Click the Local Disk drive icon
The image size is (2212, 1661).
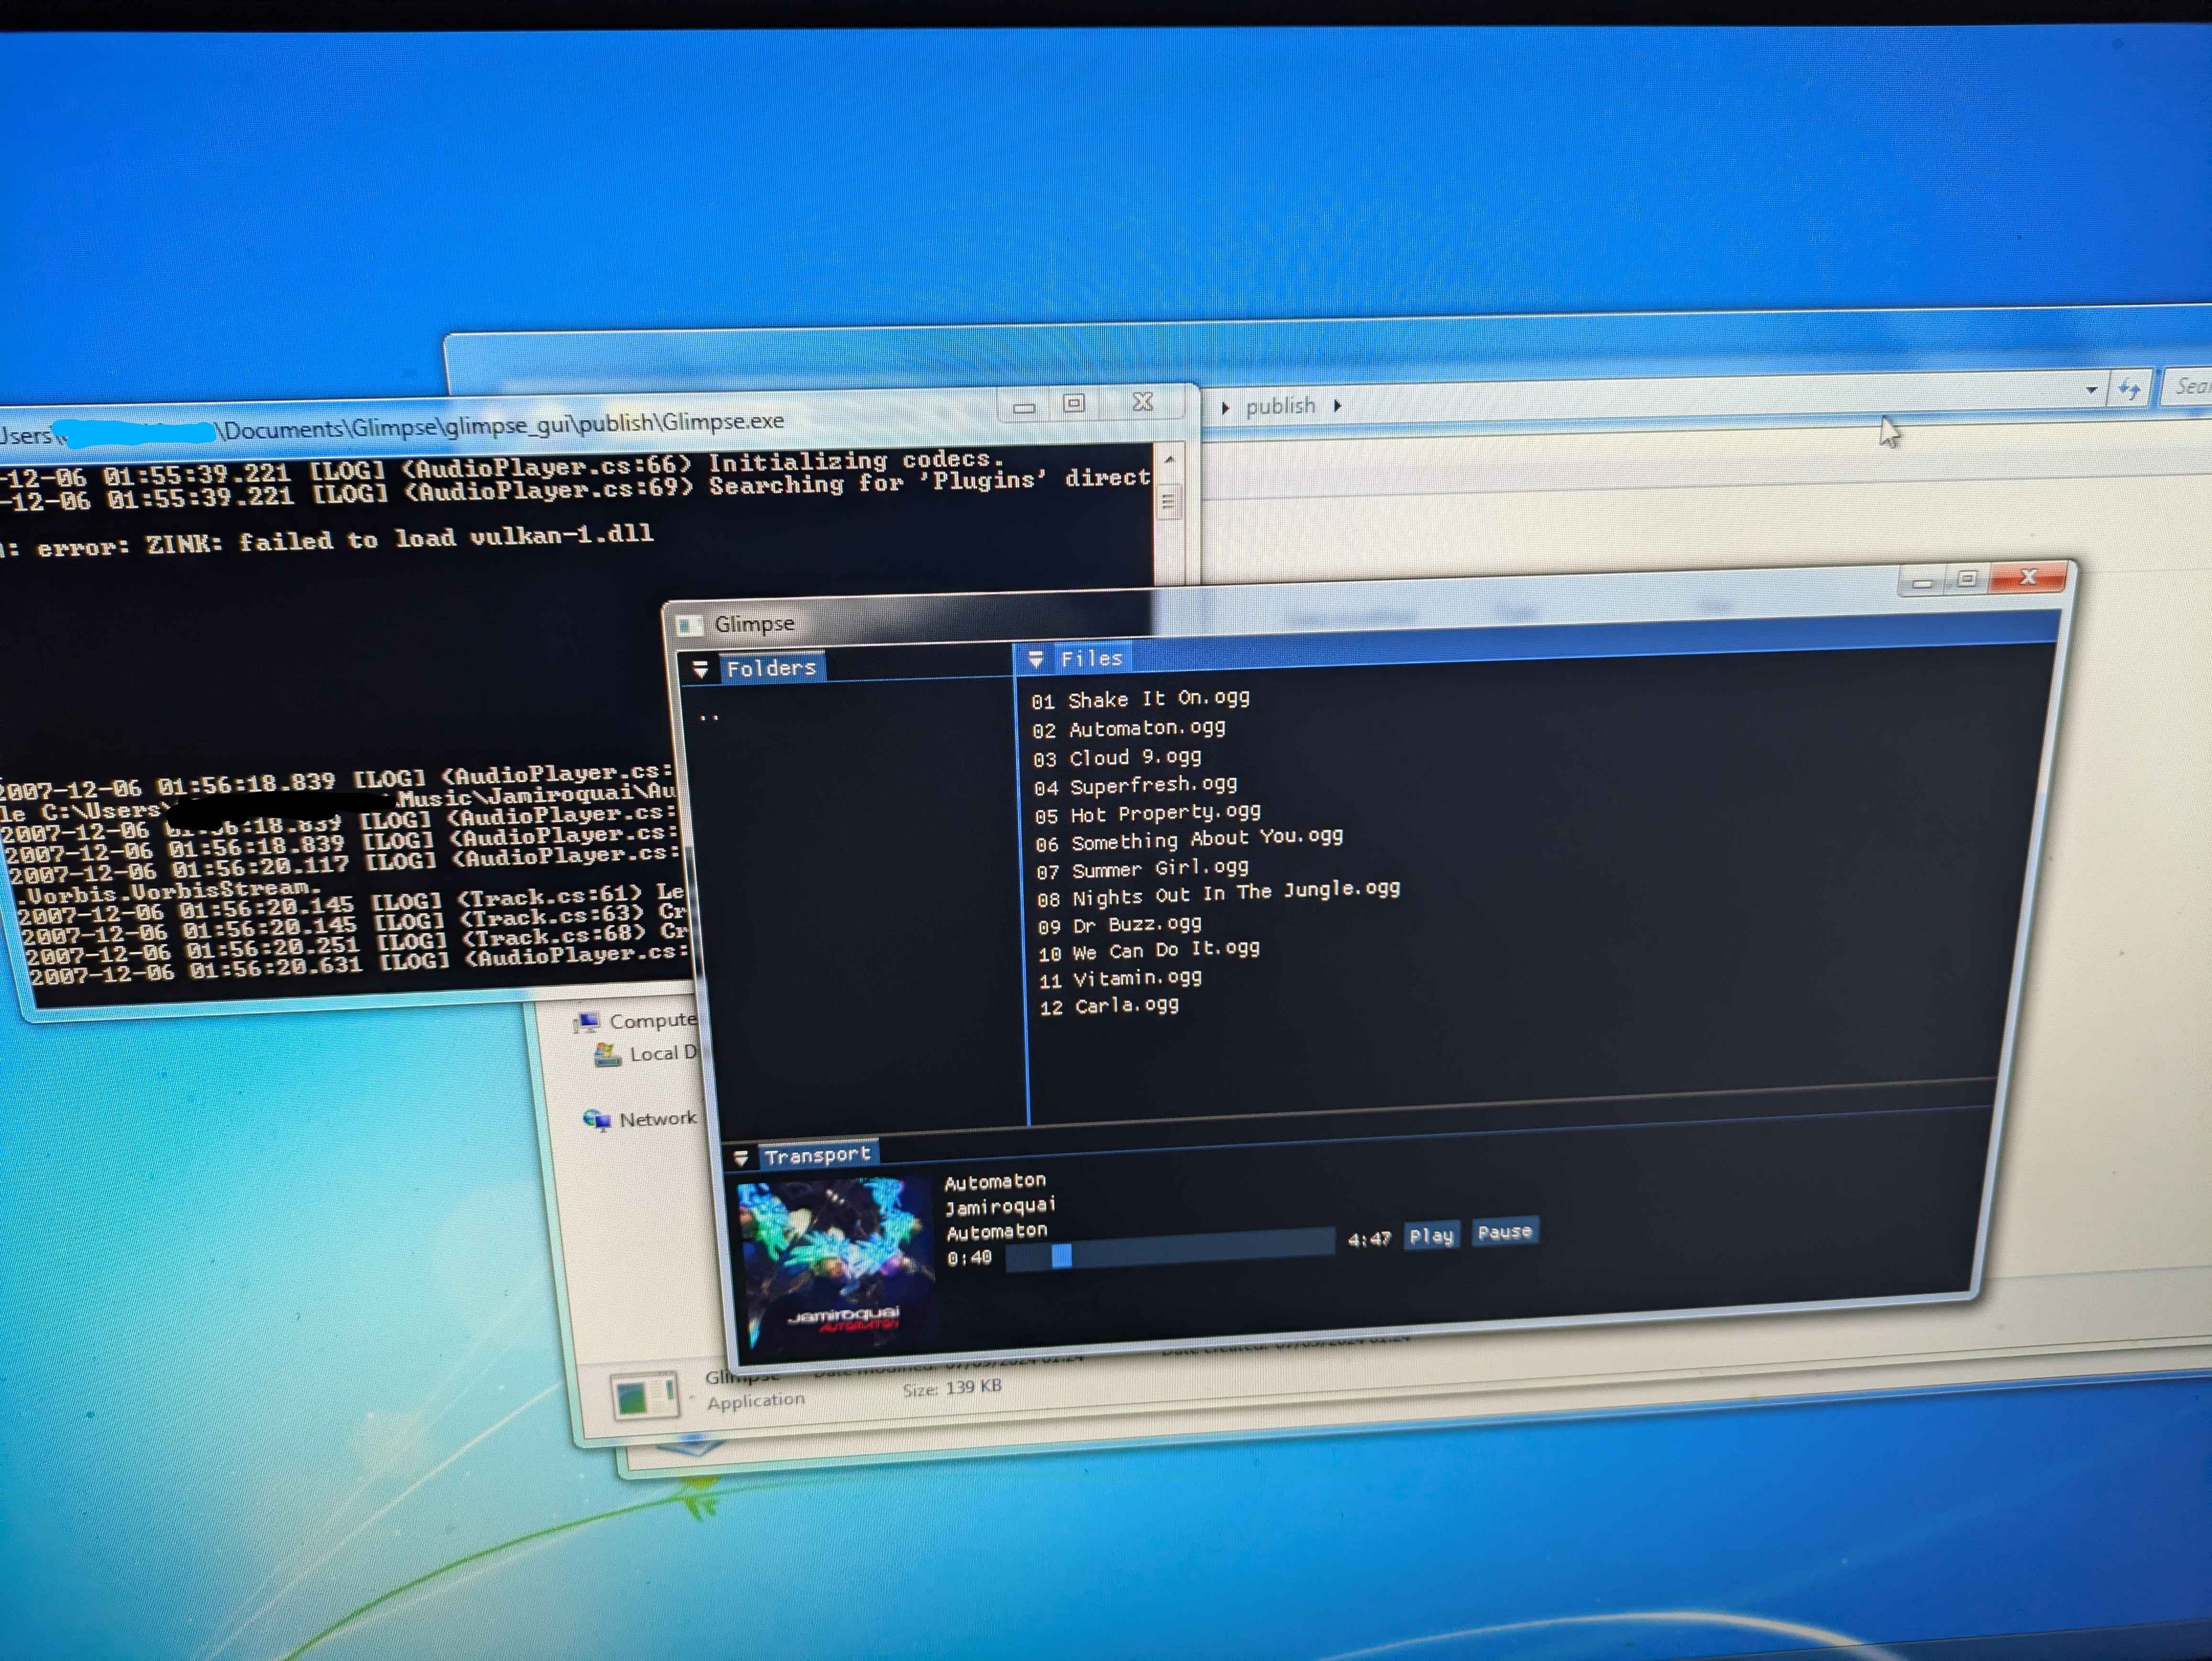607,1054
